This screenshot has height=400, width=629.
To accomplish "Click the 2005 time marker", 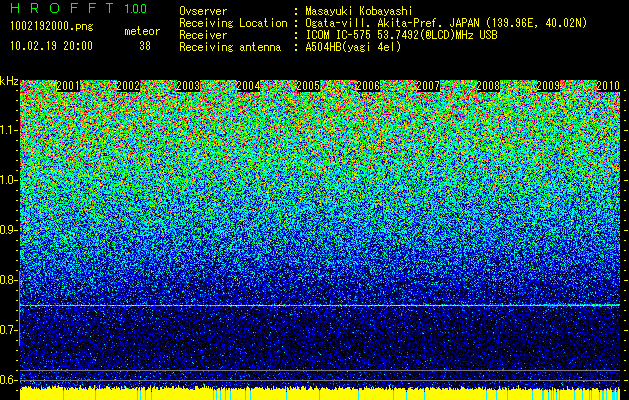I will (308, 86).
